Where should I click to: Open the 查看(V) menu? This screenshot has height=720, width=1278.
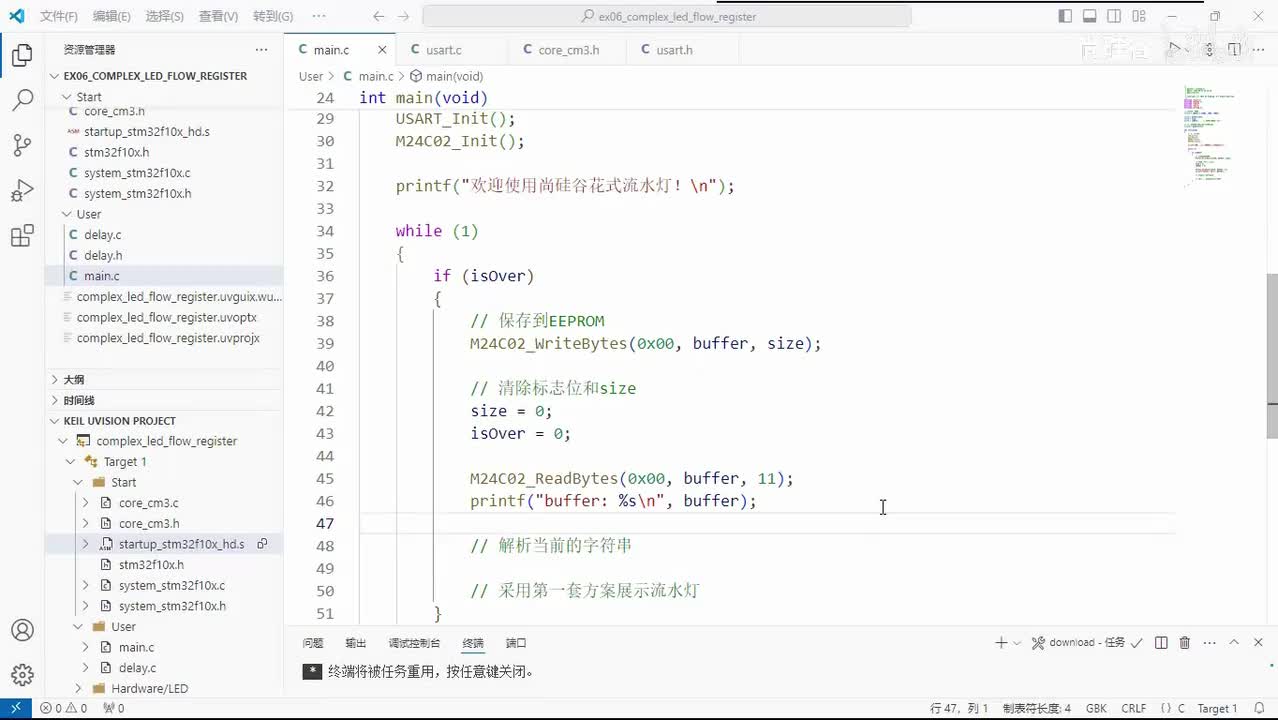(218, 16)
